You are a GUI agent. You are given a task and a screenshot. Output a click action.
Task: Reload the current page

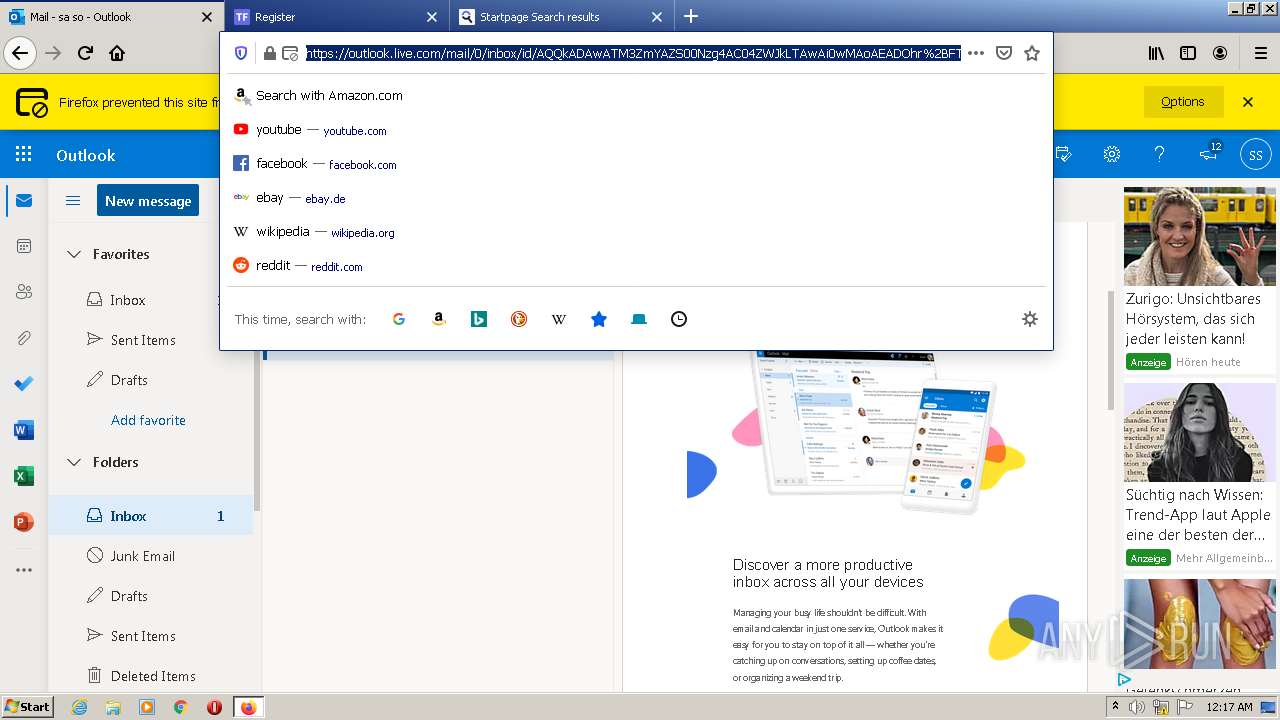pos(85,53)
